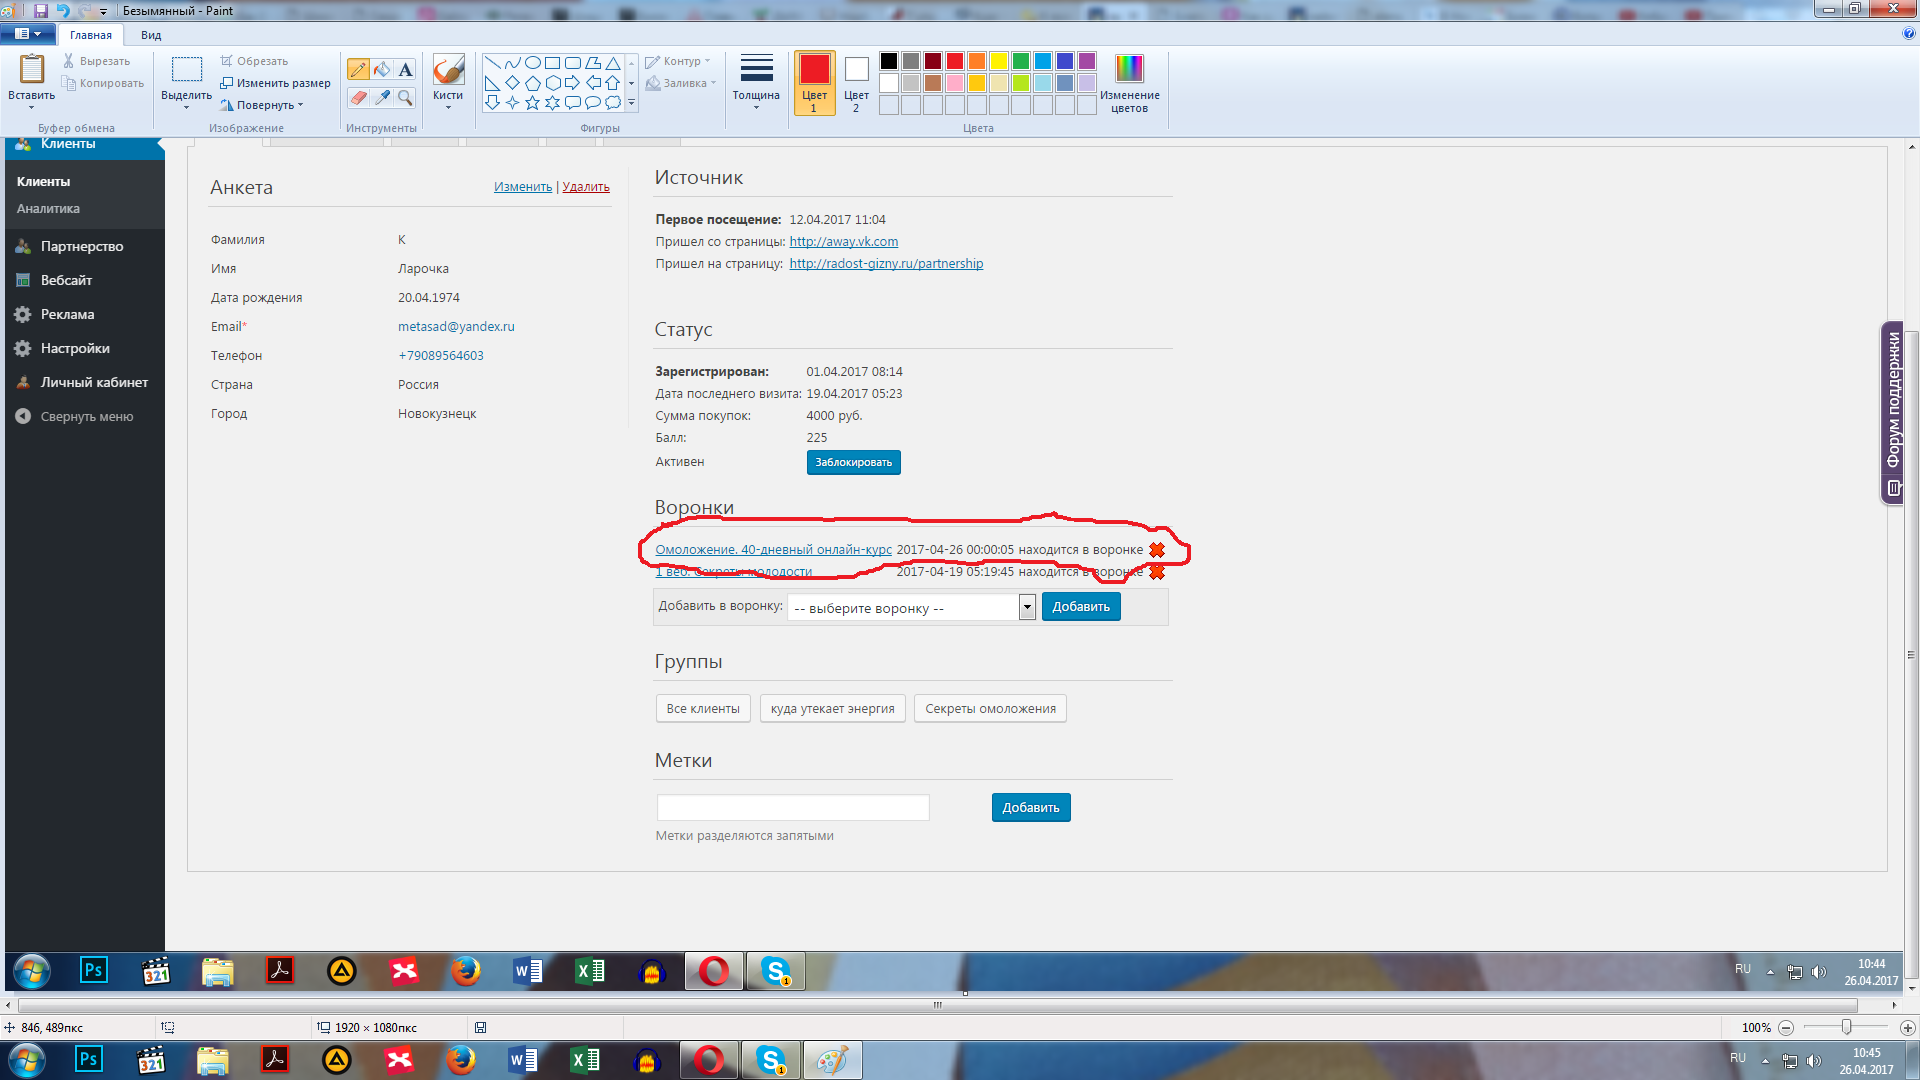This screenshot has height=1080, width=1920.
Task: Open the Thickness (Толщина) dropdown
Action: tap(756, 83)
